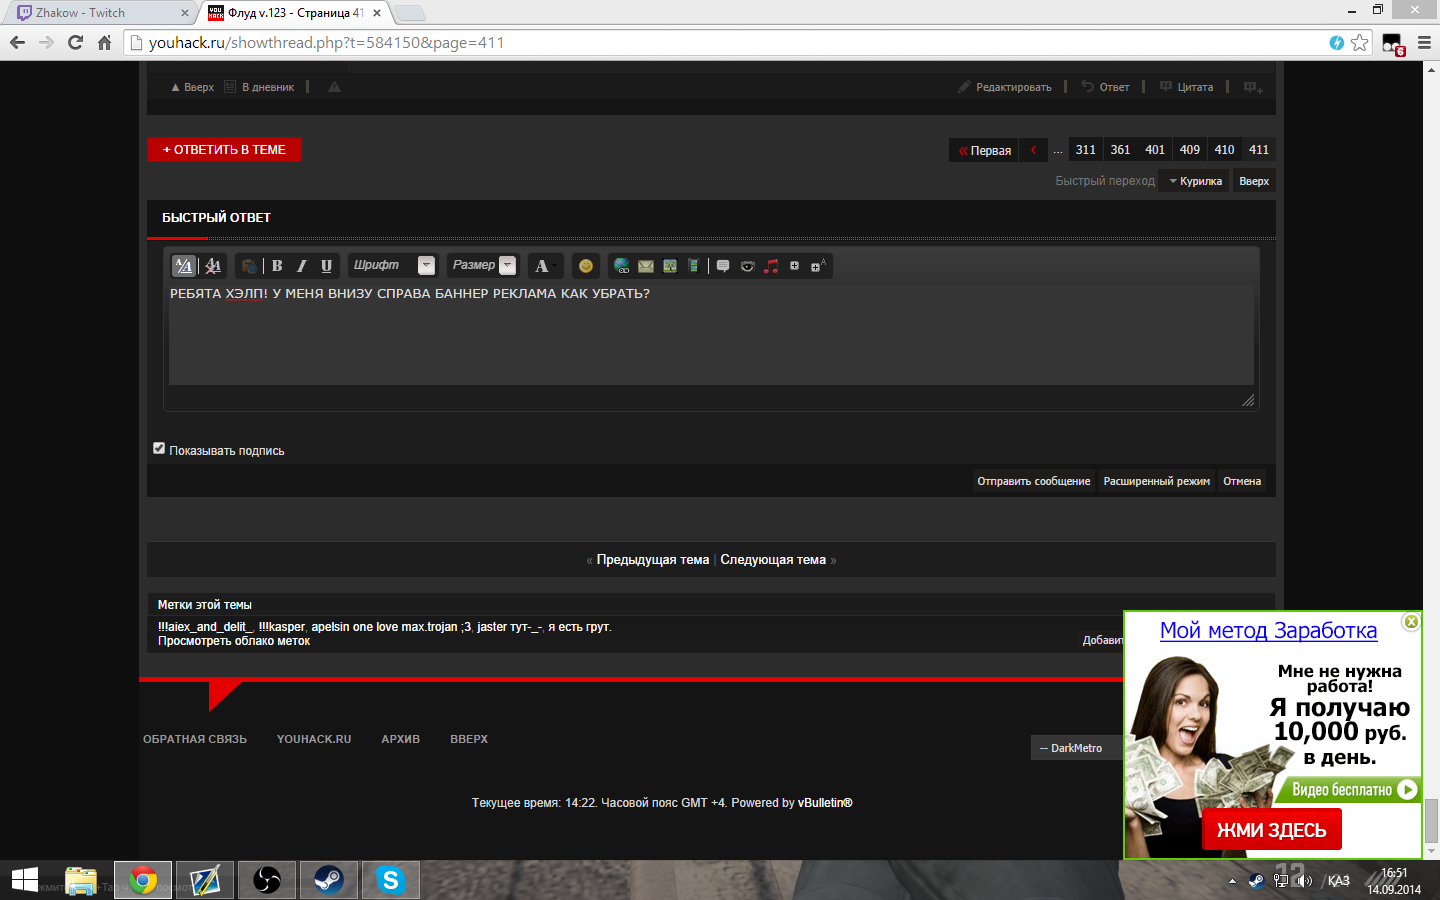Insert music note audio icon
This screenshot has width=1440, height=900.
pos(771,266)
